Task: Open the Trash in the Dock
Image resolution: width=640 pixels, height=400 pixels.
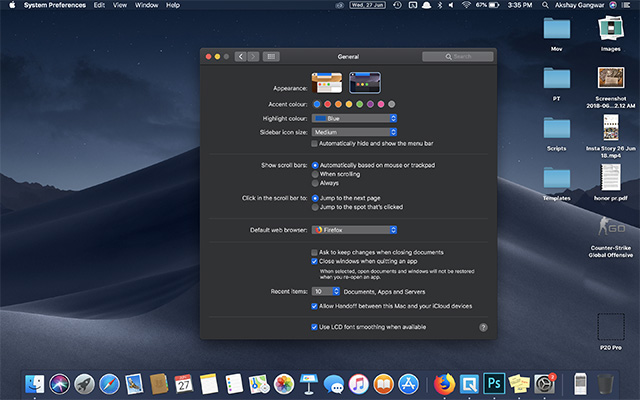Action: click(605, 384)
